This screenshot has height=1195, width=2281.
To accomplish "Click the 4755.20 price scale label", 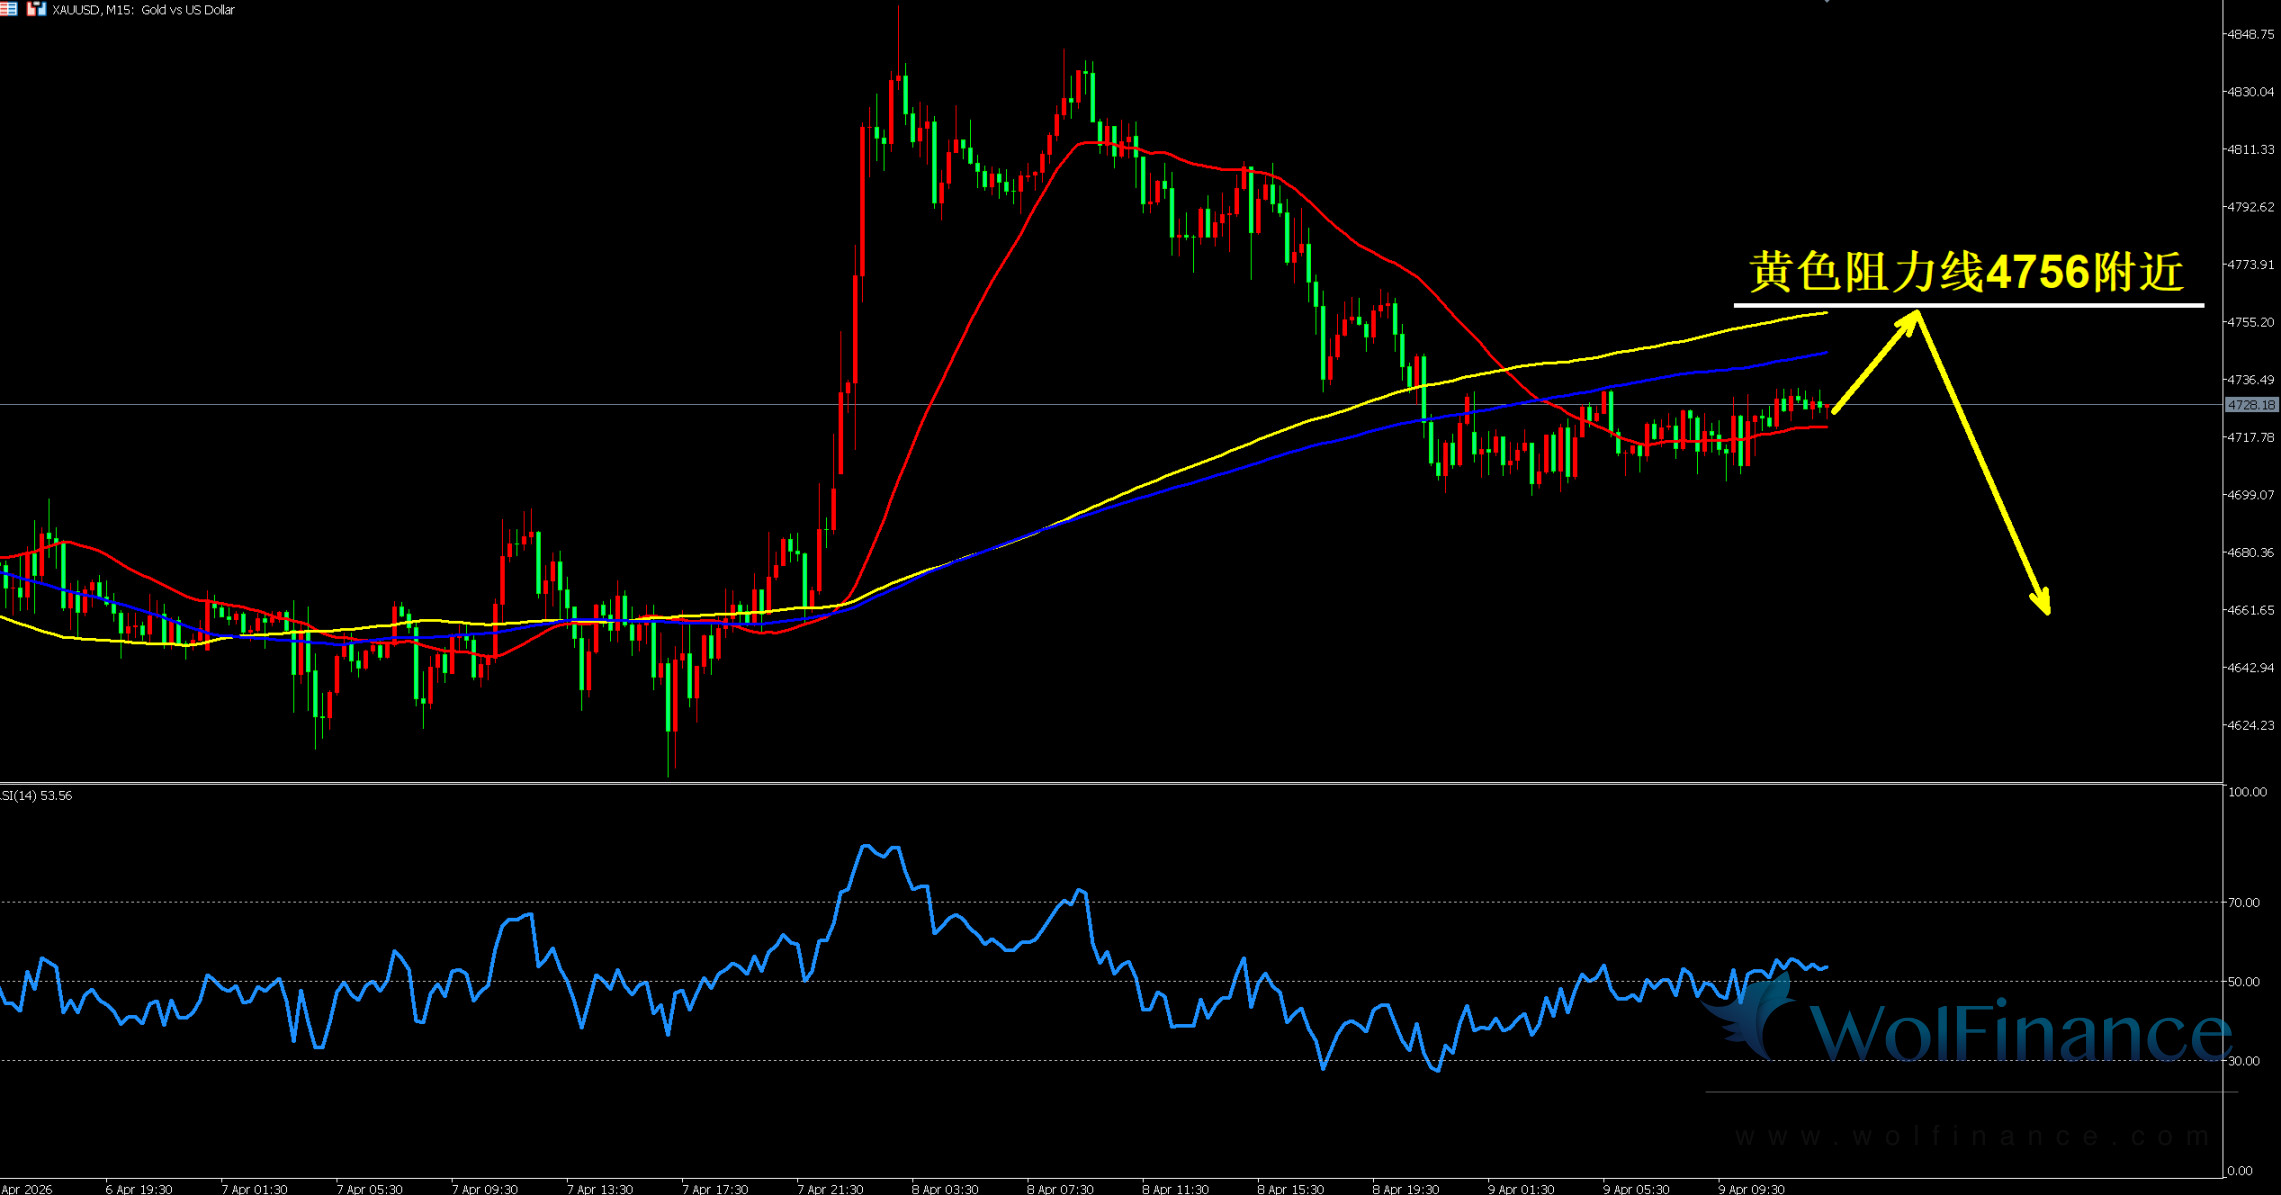I will pyautogui.click(x=2250, y=322).
